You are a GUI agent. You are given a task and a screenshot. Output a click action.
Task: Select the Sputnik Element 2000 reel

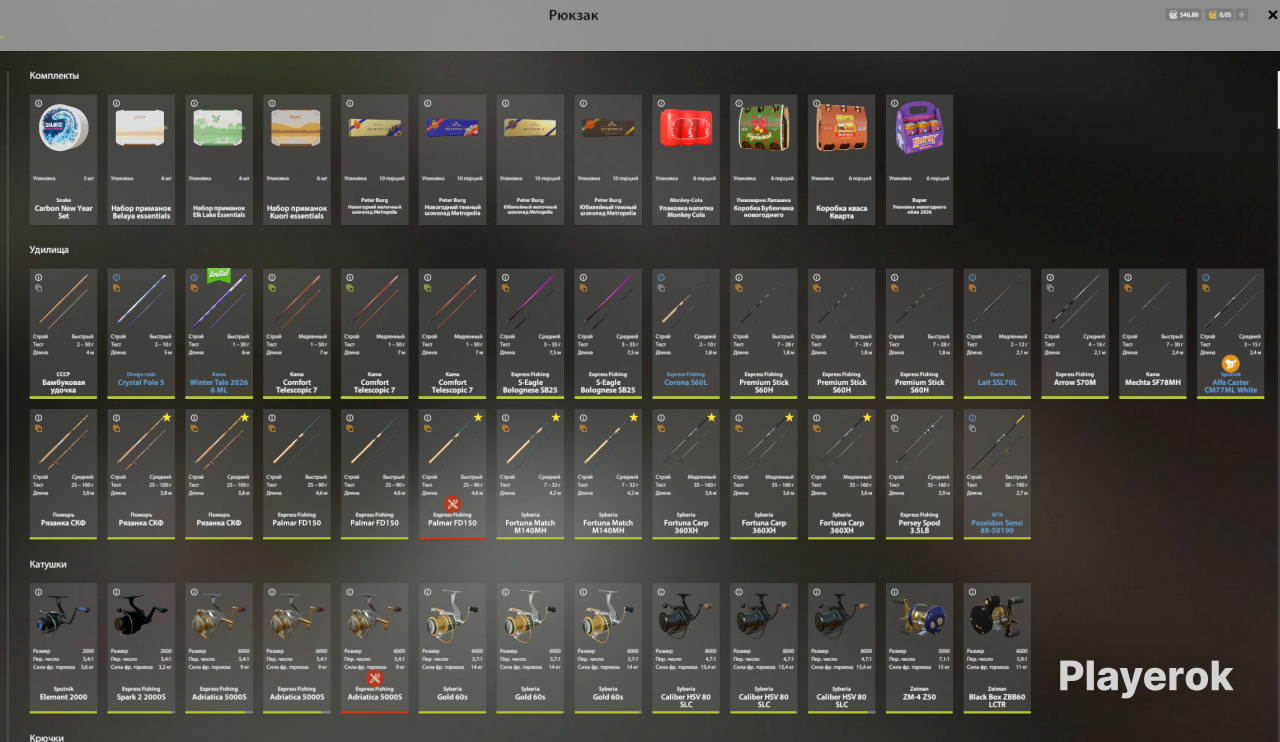point(63,648)
